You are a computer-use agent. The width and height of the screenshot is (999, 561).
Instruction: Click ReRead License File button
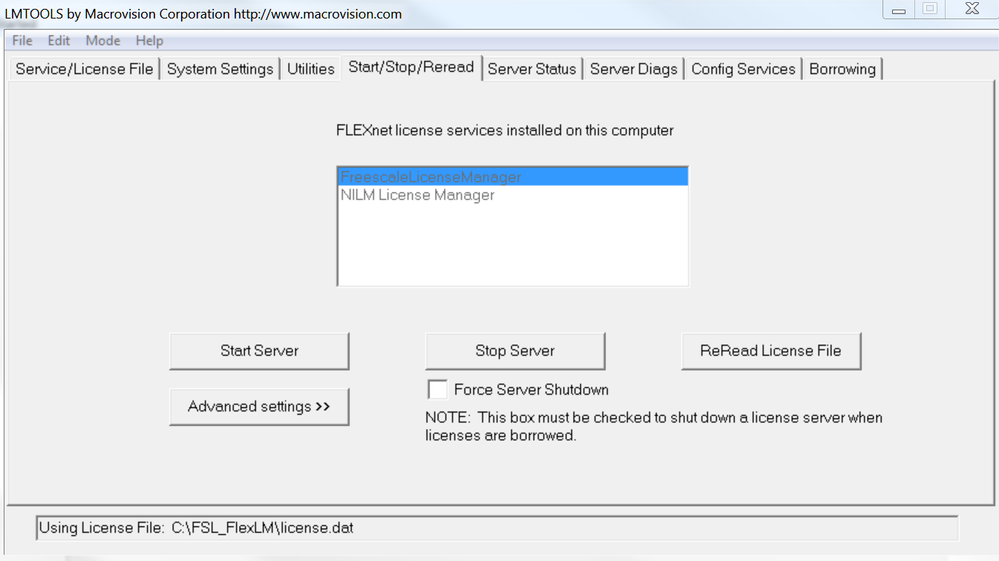(771, 351)
